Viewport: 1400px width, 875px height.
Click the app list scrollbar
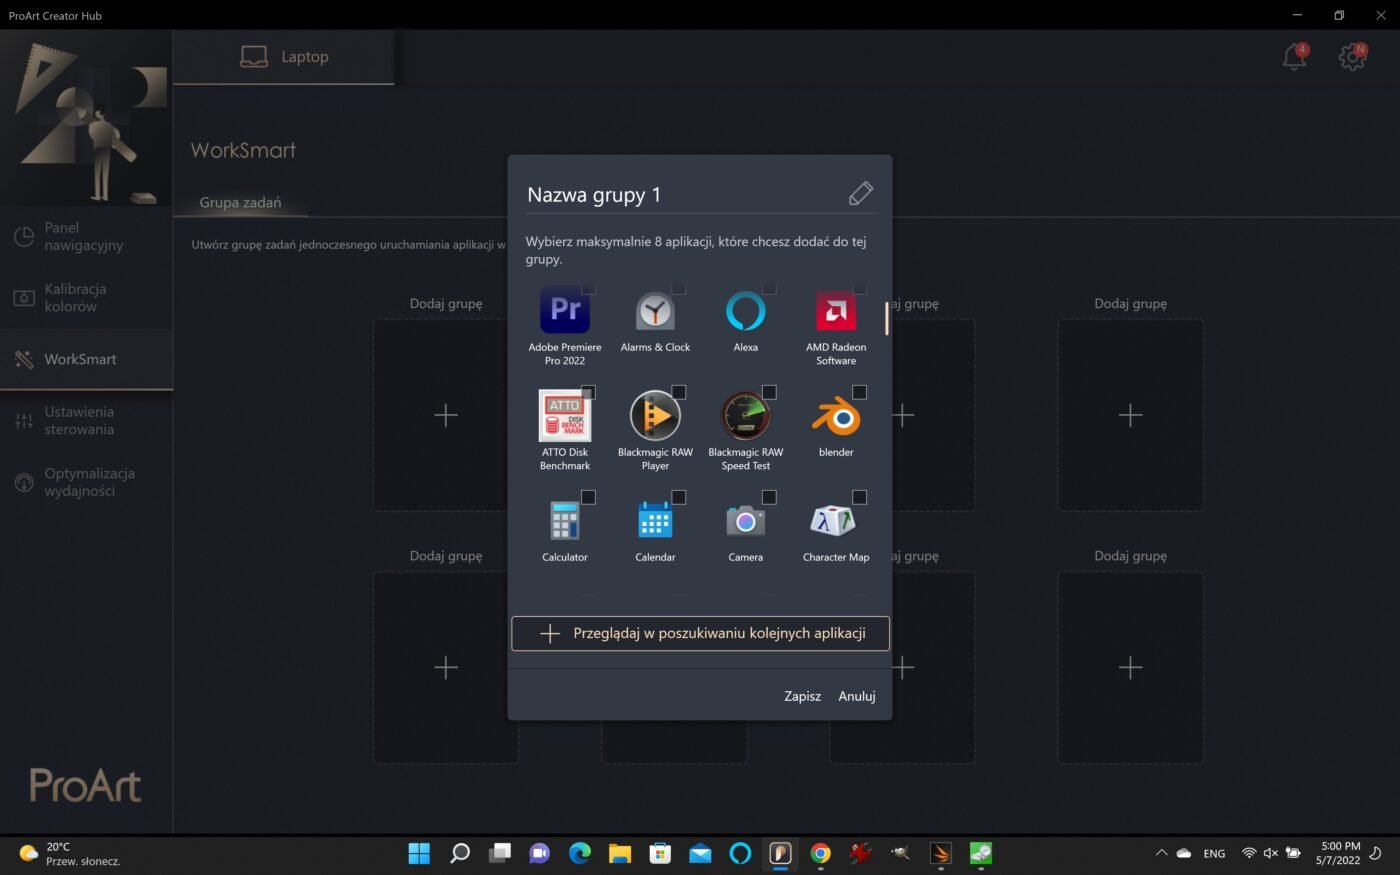point(886,319)
